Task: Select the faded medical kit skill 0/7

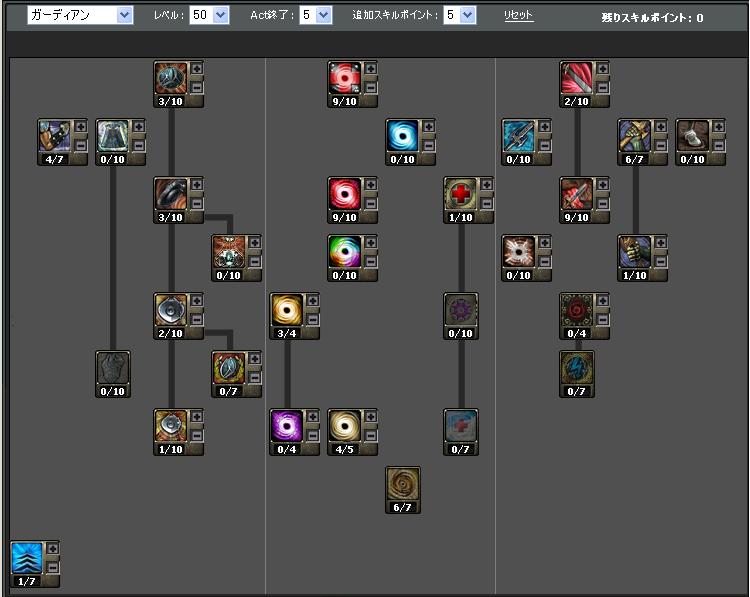Action: pos(461,426)
